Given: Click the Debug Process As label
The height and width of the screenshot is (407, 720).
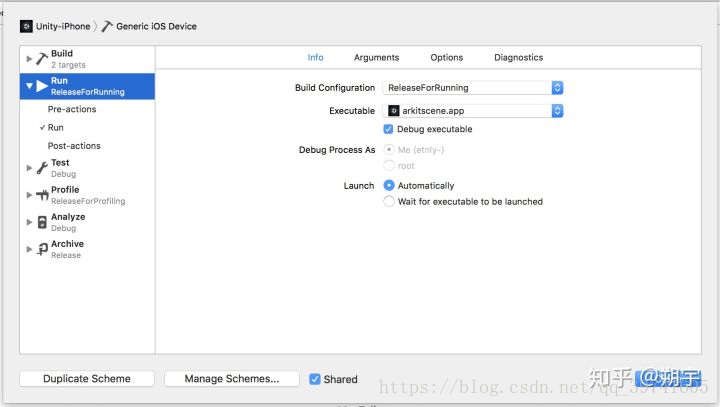Looking at the screenshot, I should tap(337, 150).
